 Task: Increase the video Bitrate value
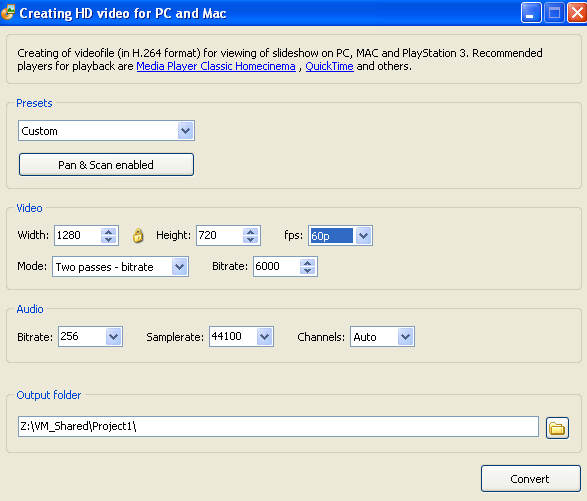307,262
